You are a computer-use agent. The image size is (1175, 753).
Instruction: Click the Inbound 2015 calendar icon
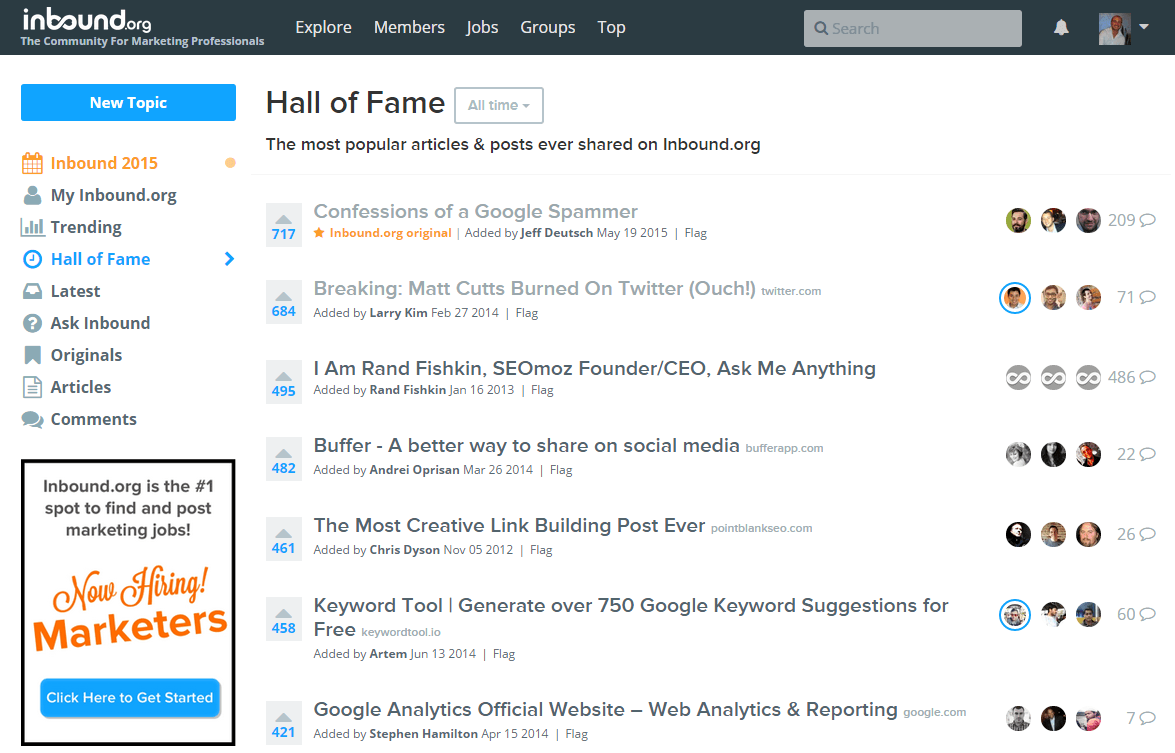tap(32, 163)
